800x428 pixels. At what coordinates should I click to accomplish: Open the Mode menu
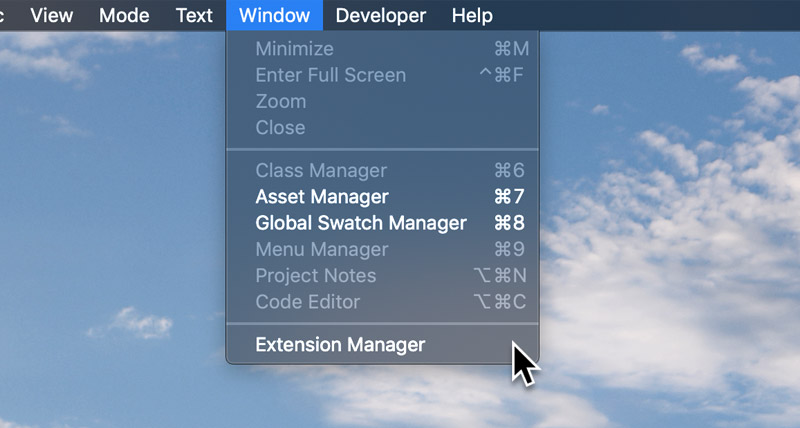point(124,15)
